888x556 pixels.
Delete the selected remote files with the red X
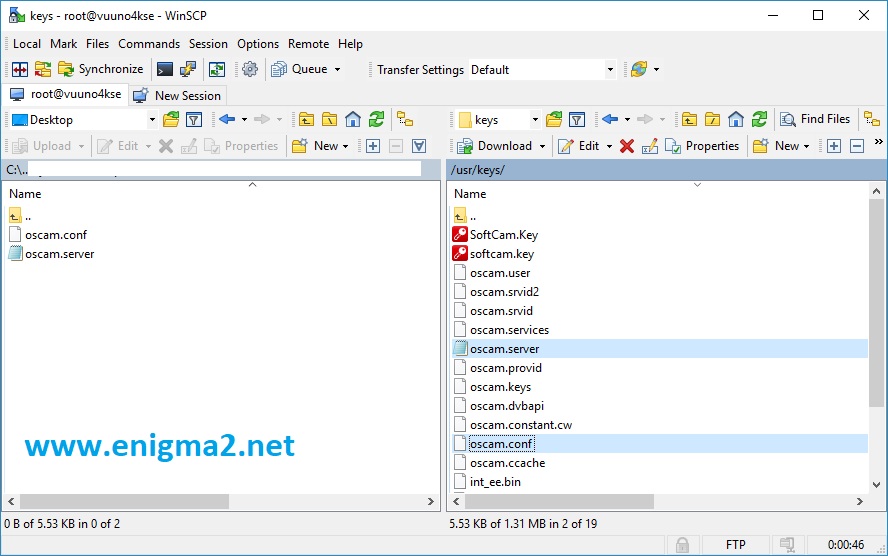pos(627,146)
